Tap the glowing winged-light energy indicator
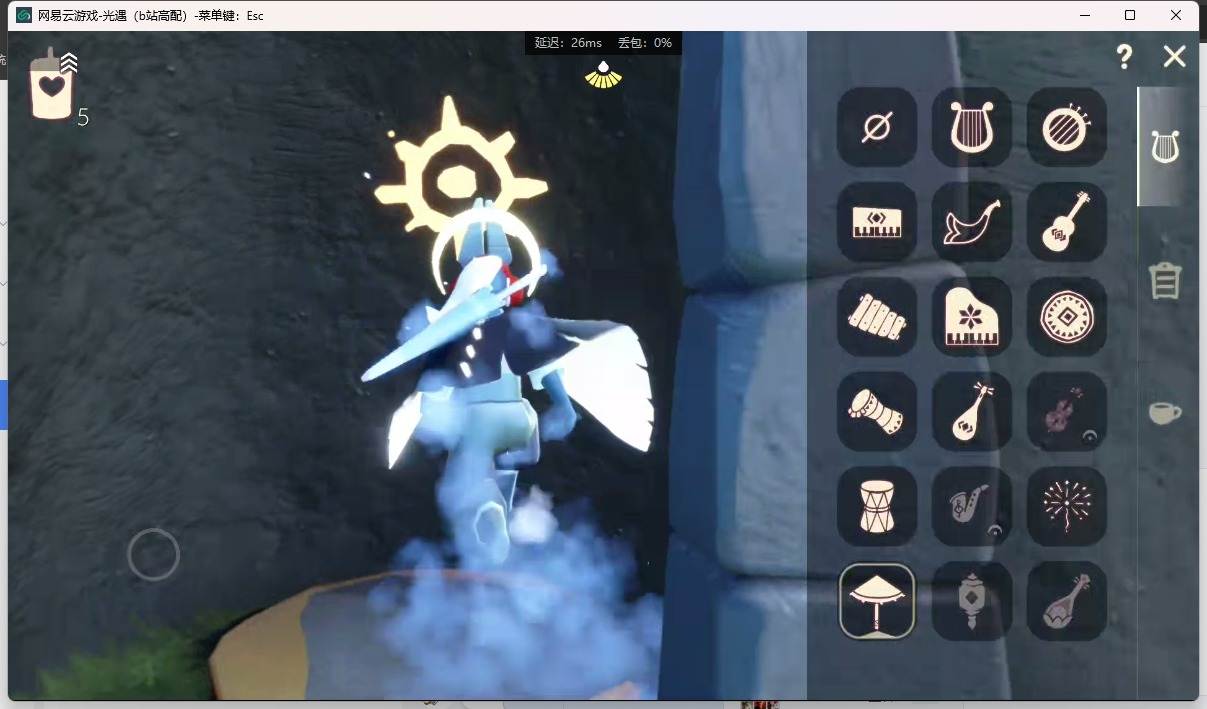The width and height of the screenshot is (1207, 709). pyautogui.click(x=603, y=74)
